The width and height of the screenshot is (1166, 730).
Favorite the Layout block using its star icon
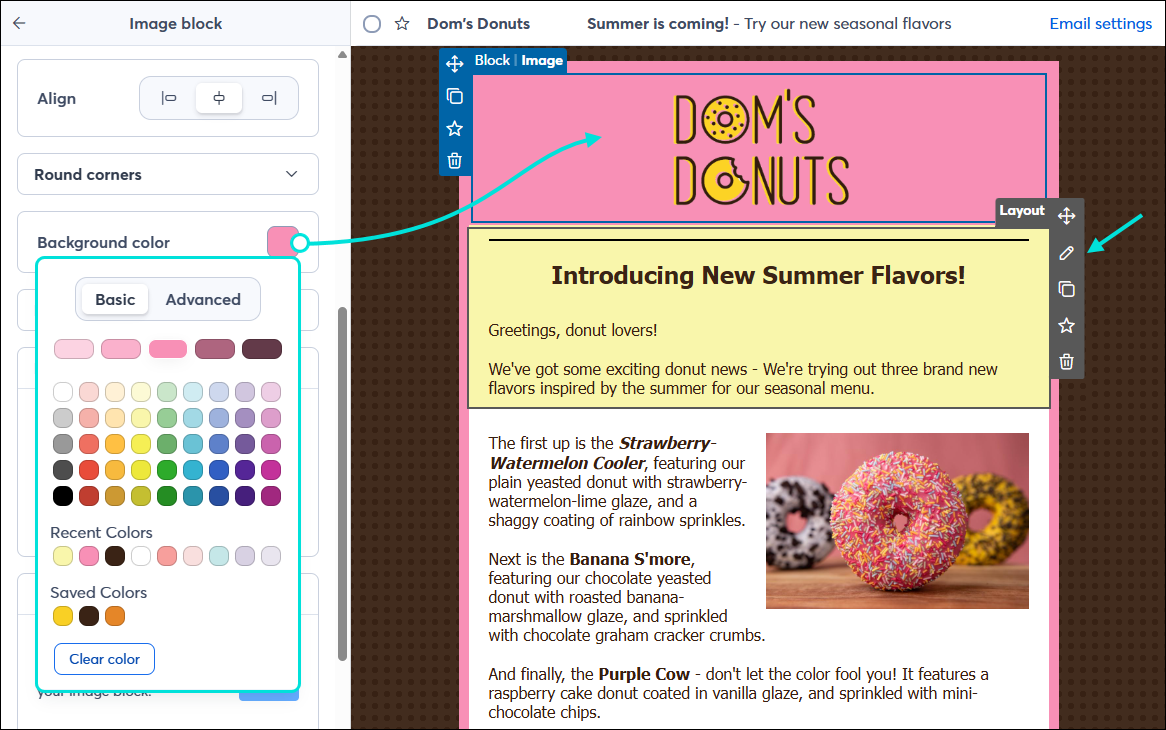(1066, 325)
